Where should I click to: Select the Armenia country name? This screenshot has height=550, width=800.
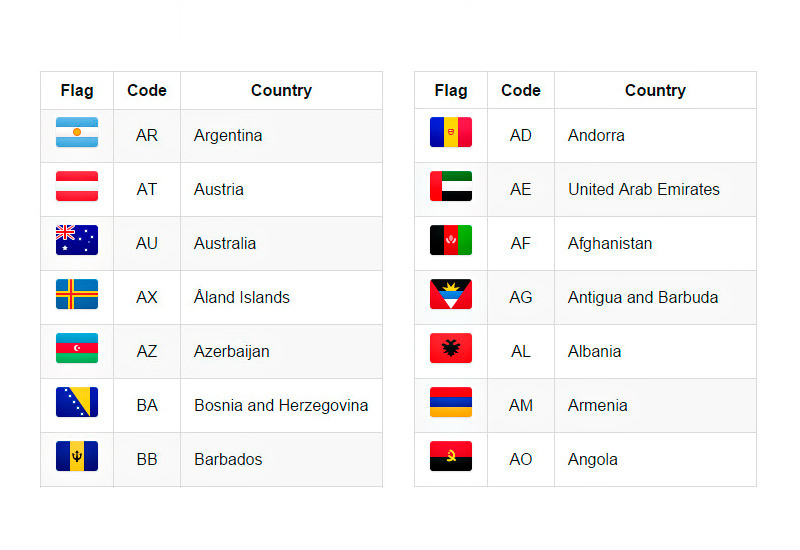pyautogui.click(x=597, y=406)
